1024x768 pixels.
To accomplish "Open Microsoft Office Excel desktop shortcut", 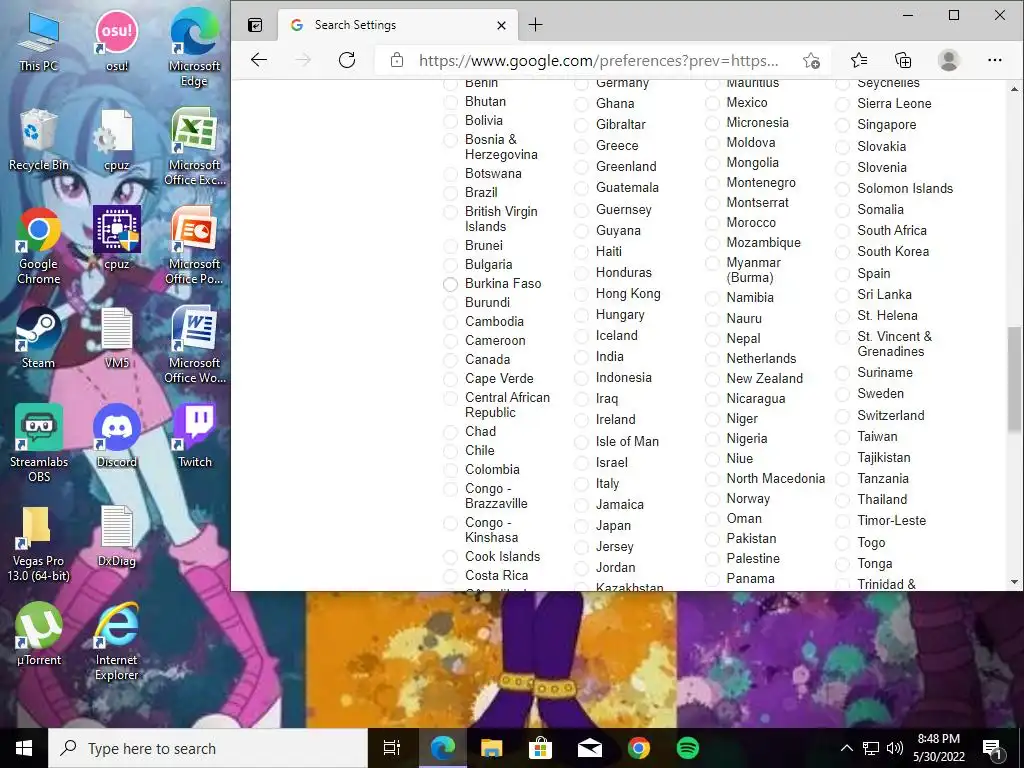I will (195, 147).
